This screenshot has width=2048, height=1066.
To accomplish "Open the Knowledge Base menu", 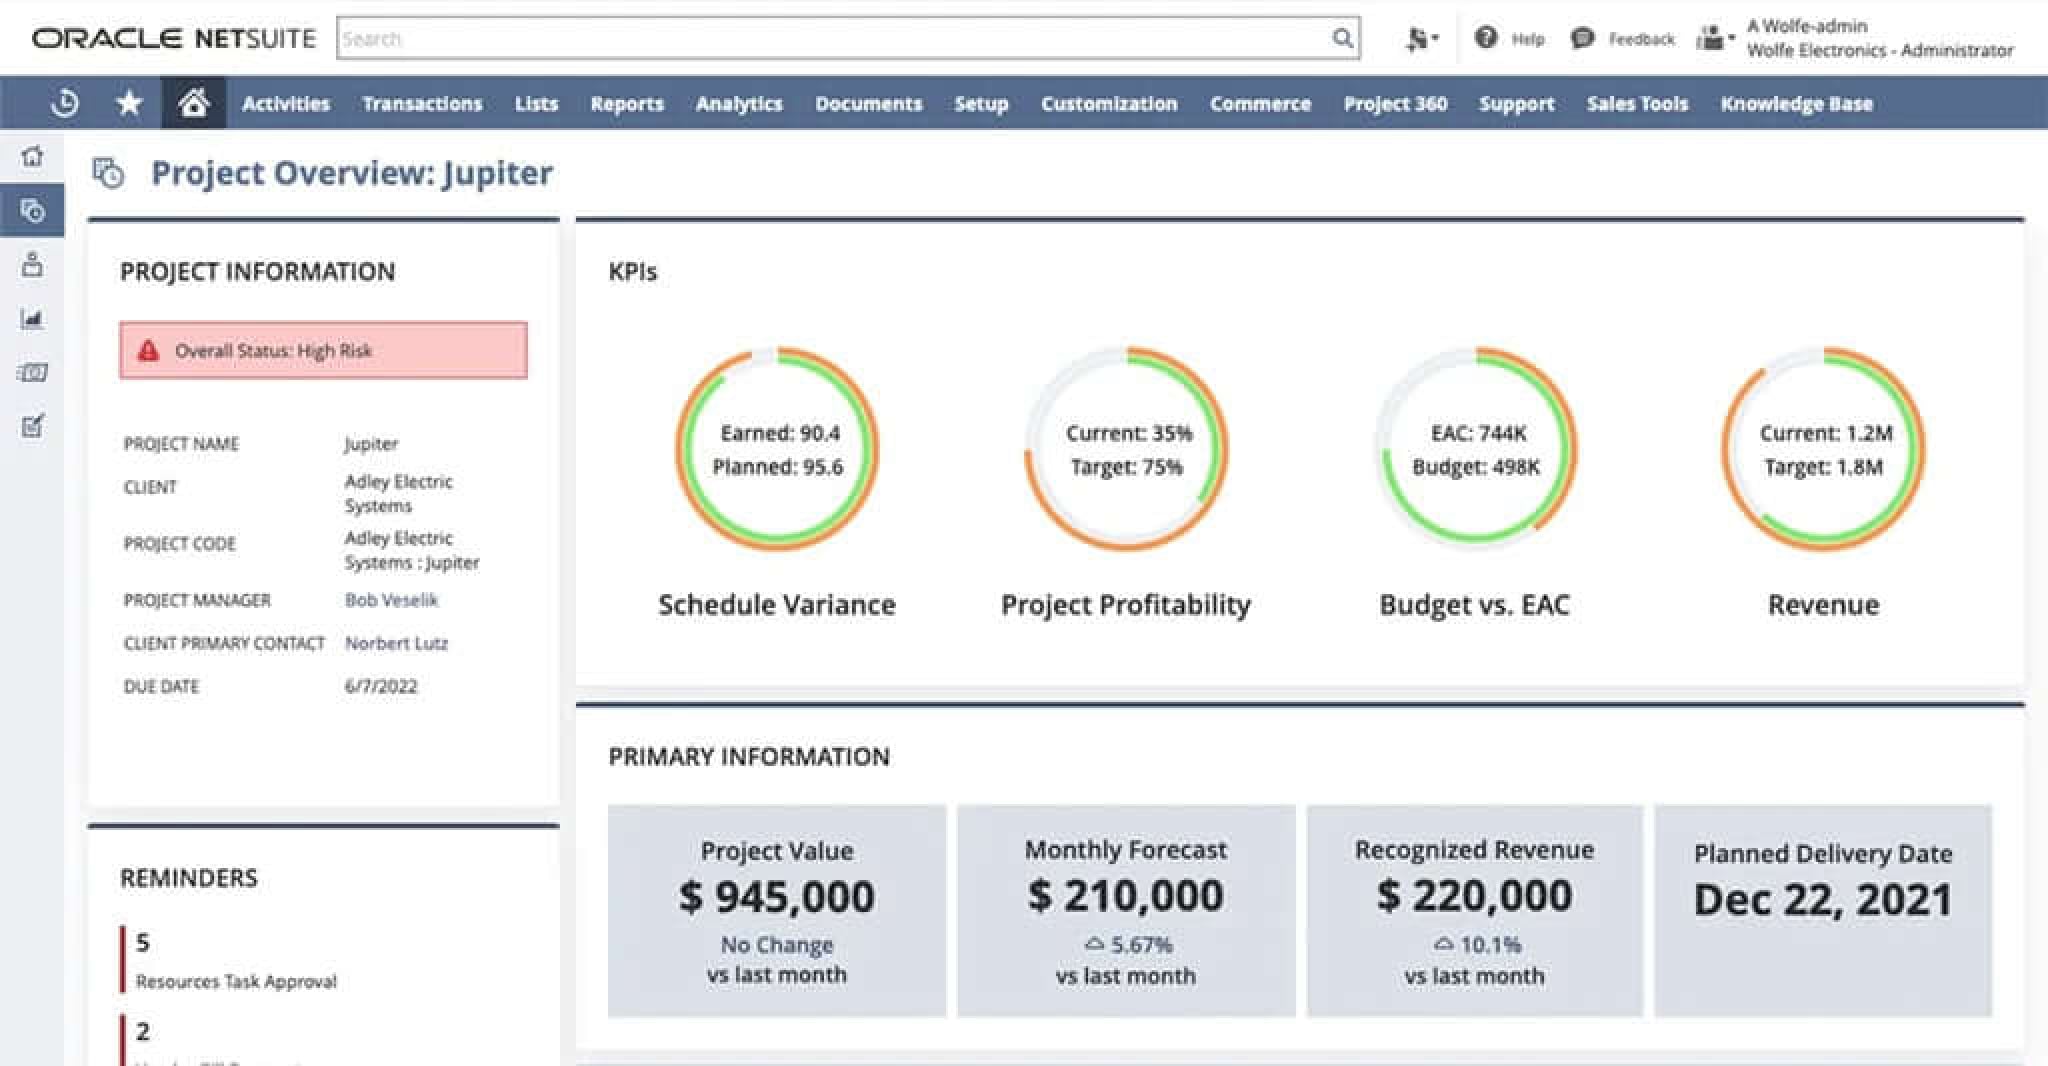I will (1796, 103).
